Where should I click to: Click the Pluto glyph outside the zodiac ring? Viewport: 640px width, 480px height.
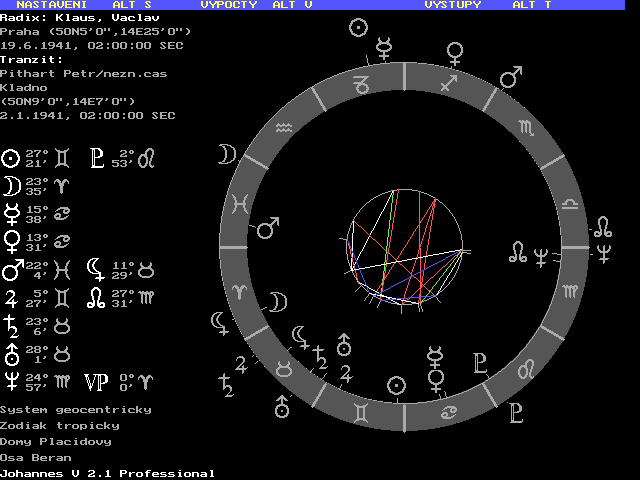pyautogui.click(x=516, y=413)
